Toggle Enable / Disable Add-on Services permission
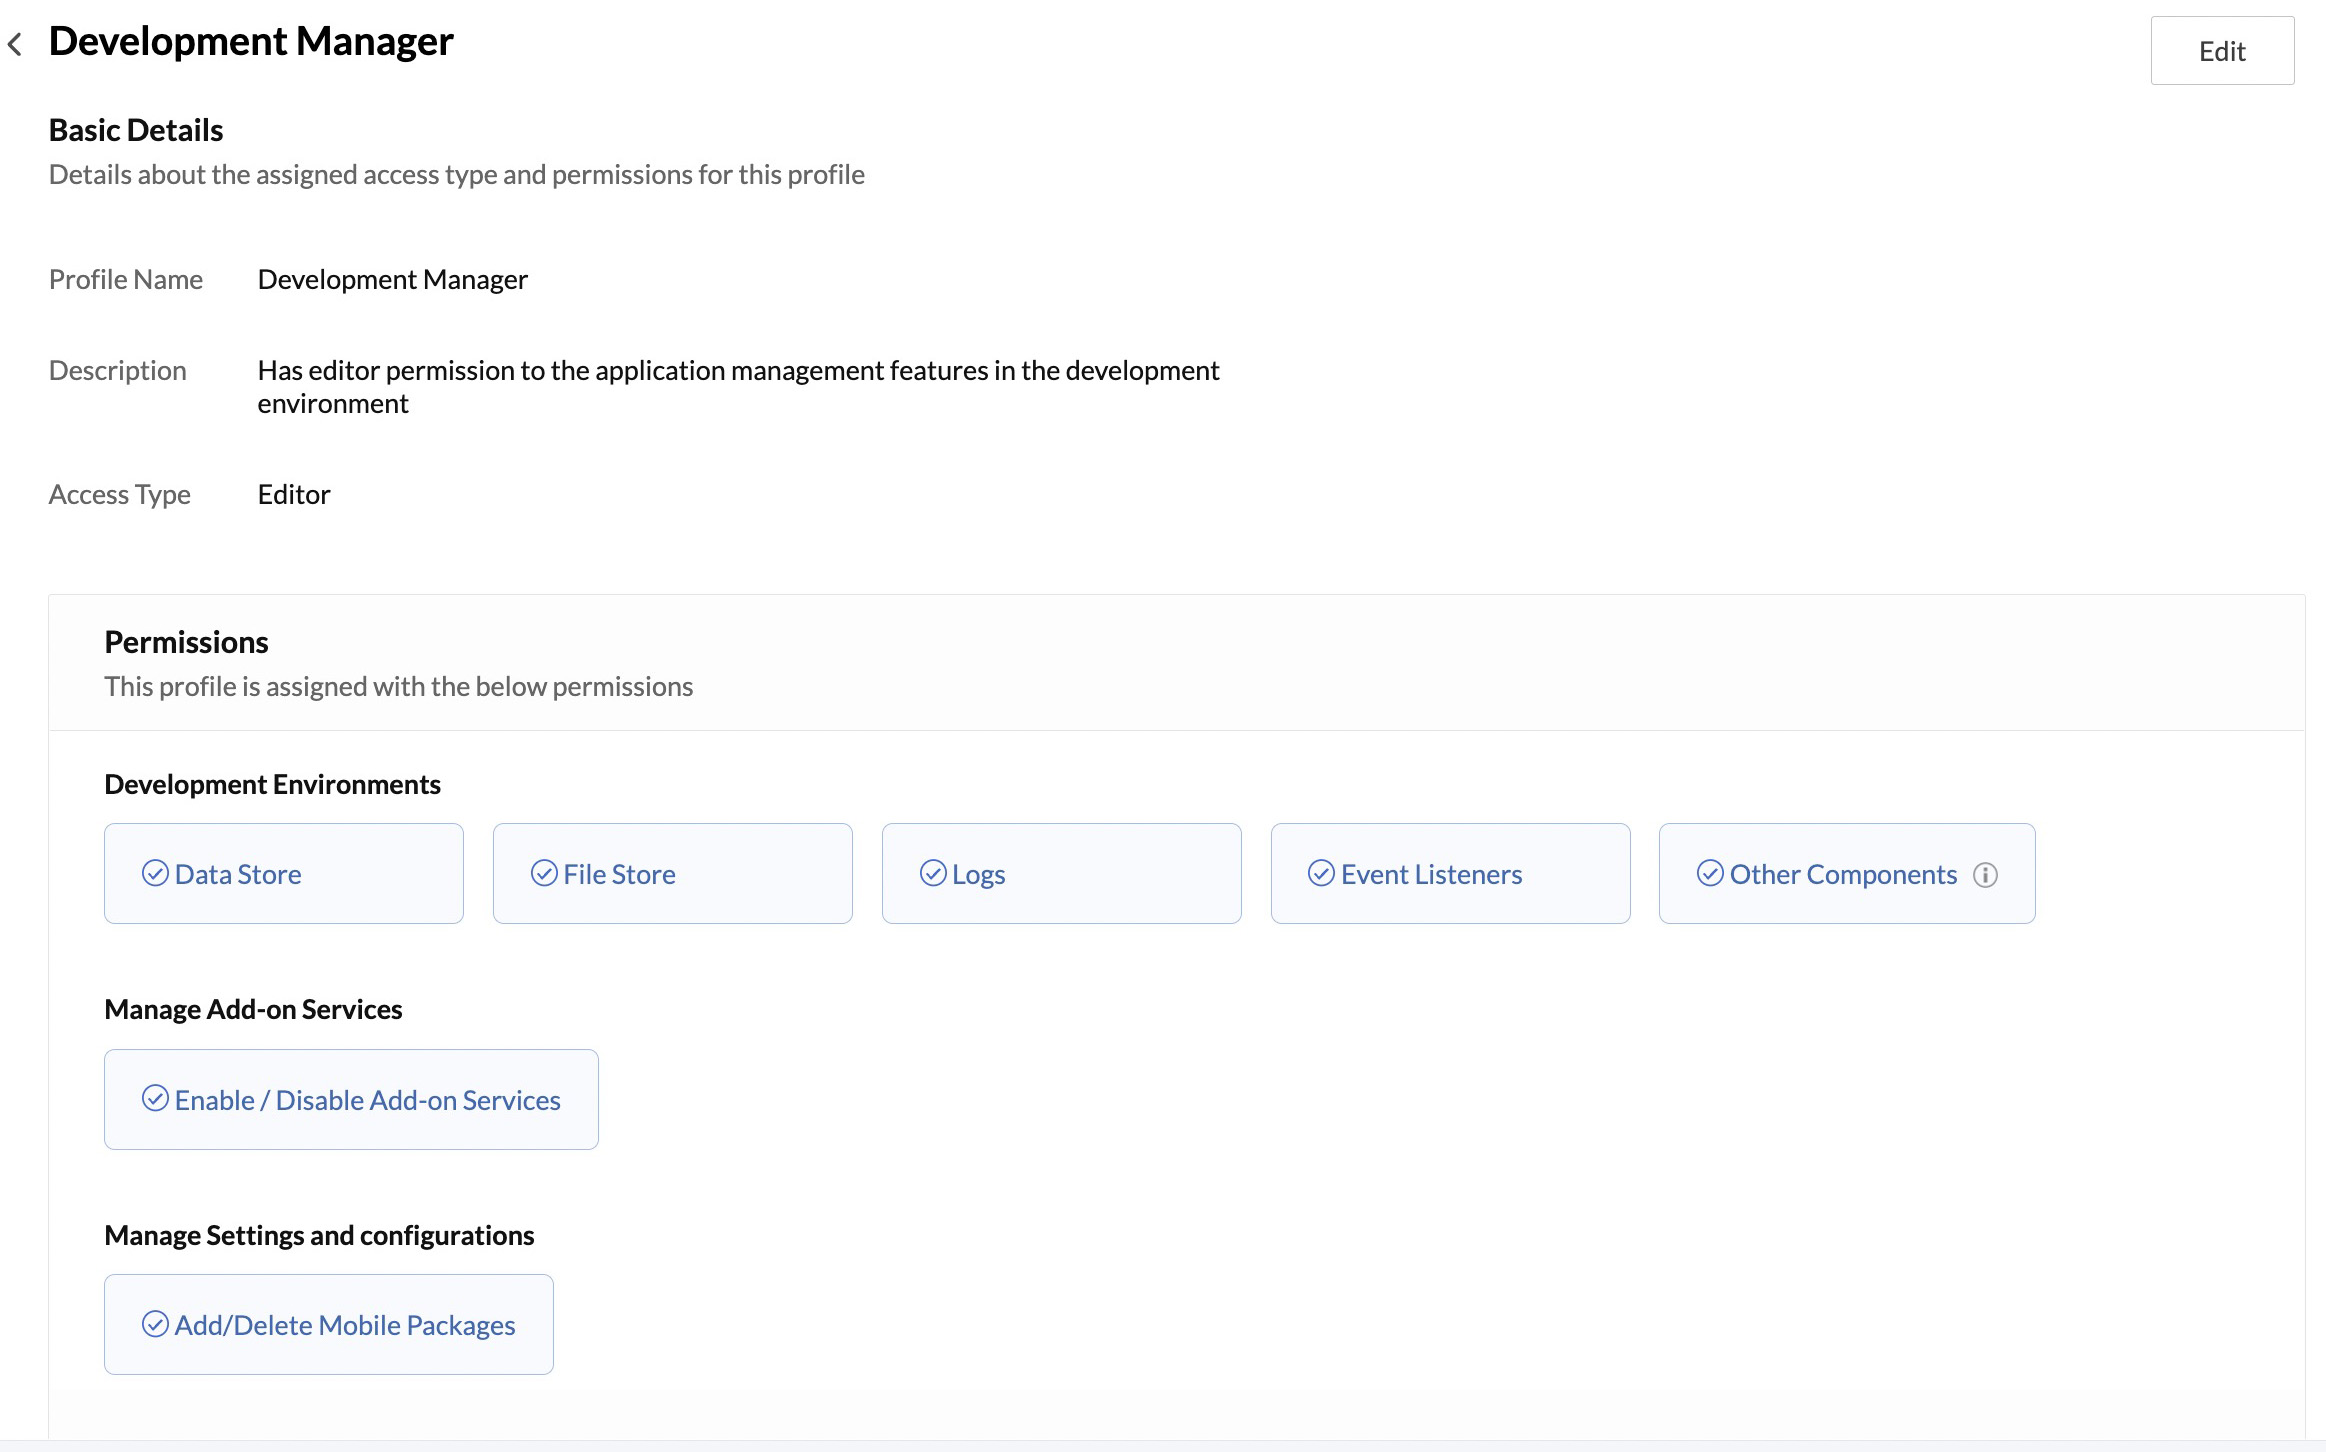This screenshot has width=2326, height=1452. coord(350,1099)
